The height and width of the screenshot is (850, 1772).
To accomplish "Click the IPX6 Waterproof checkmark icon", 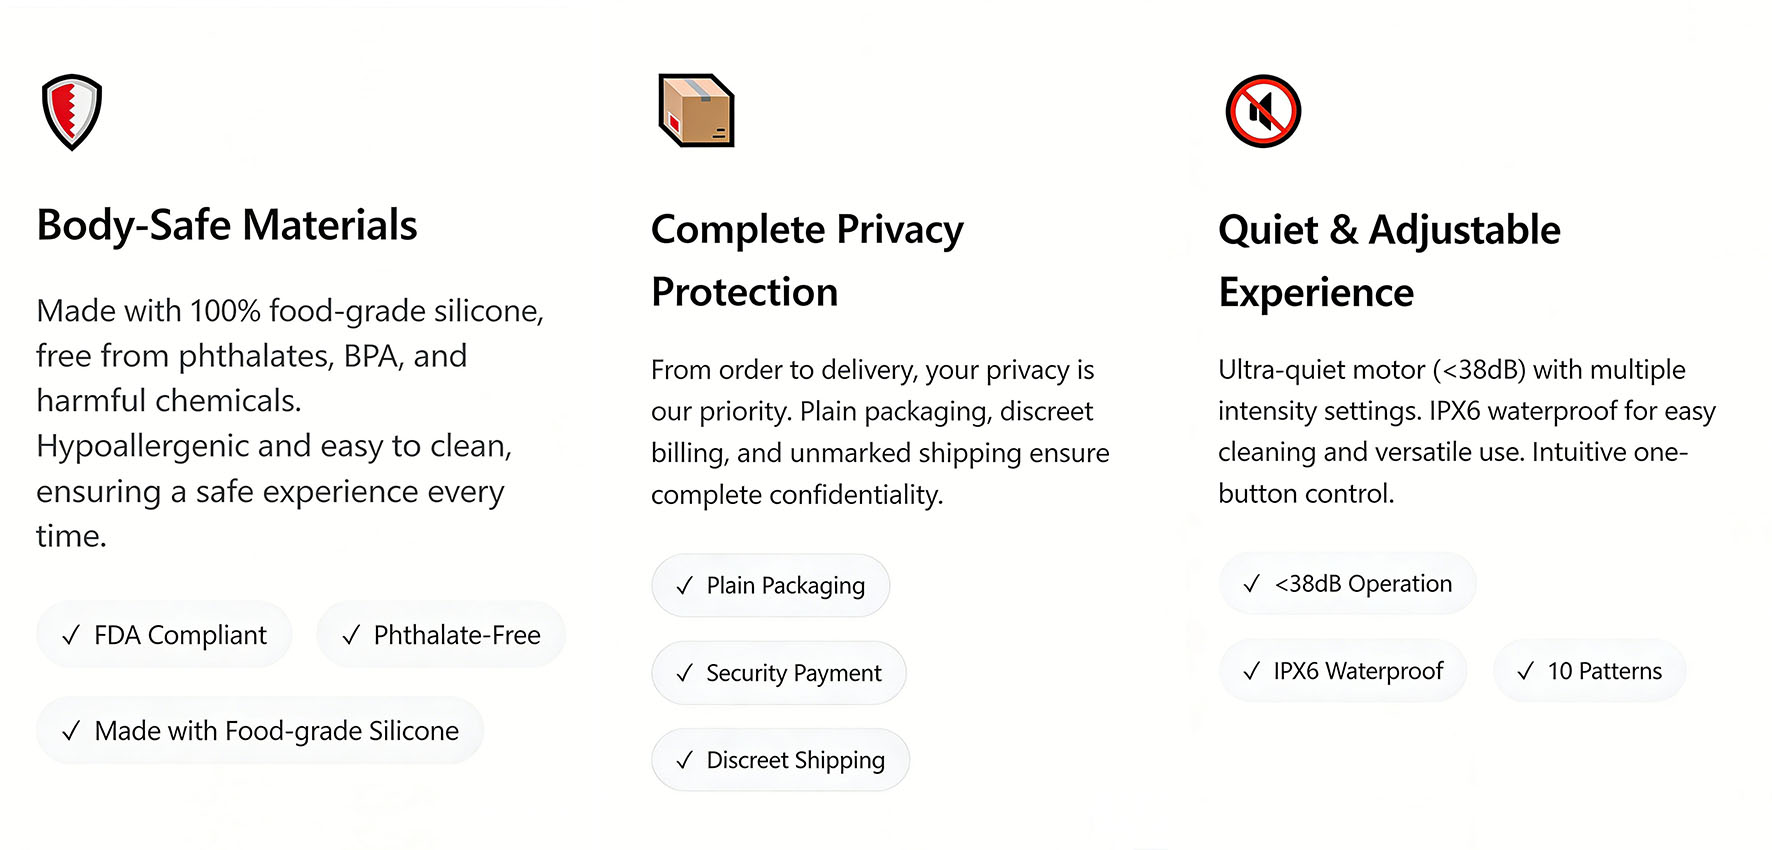I will coord(1251,671).
